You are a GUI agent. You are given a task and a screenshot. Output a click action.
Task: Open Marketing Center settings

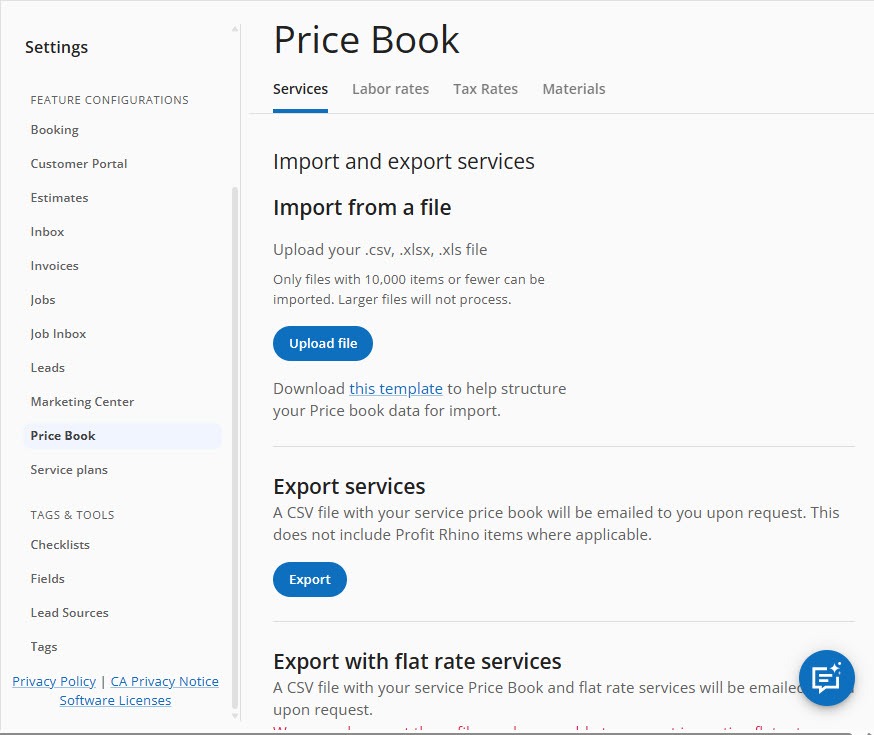(82, 402)
